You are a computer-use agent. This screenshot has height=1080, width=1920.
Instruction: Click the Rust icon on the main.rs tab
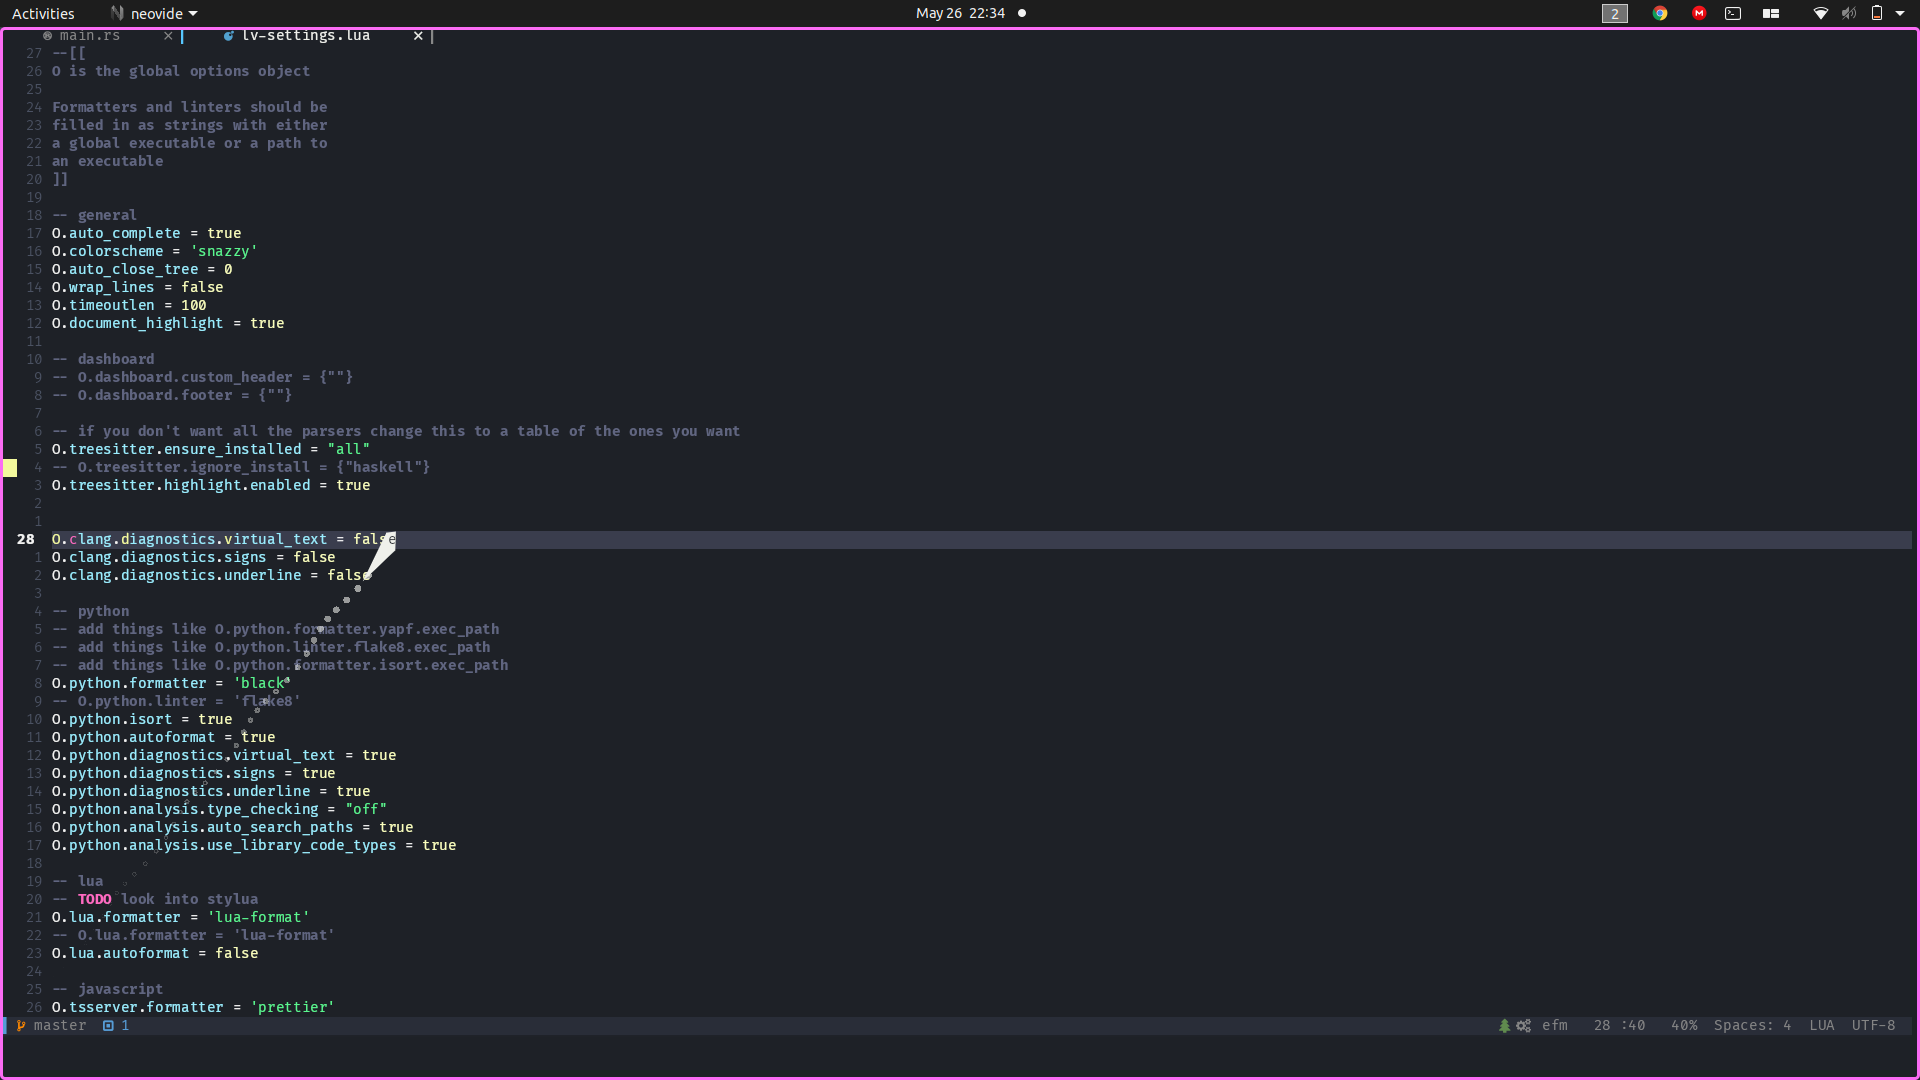point(47,35)
